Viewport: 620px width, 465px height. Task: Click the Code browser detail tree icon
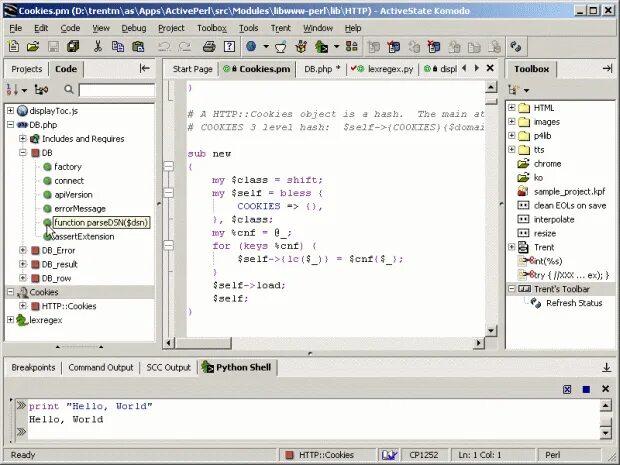pos(41,90)
